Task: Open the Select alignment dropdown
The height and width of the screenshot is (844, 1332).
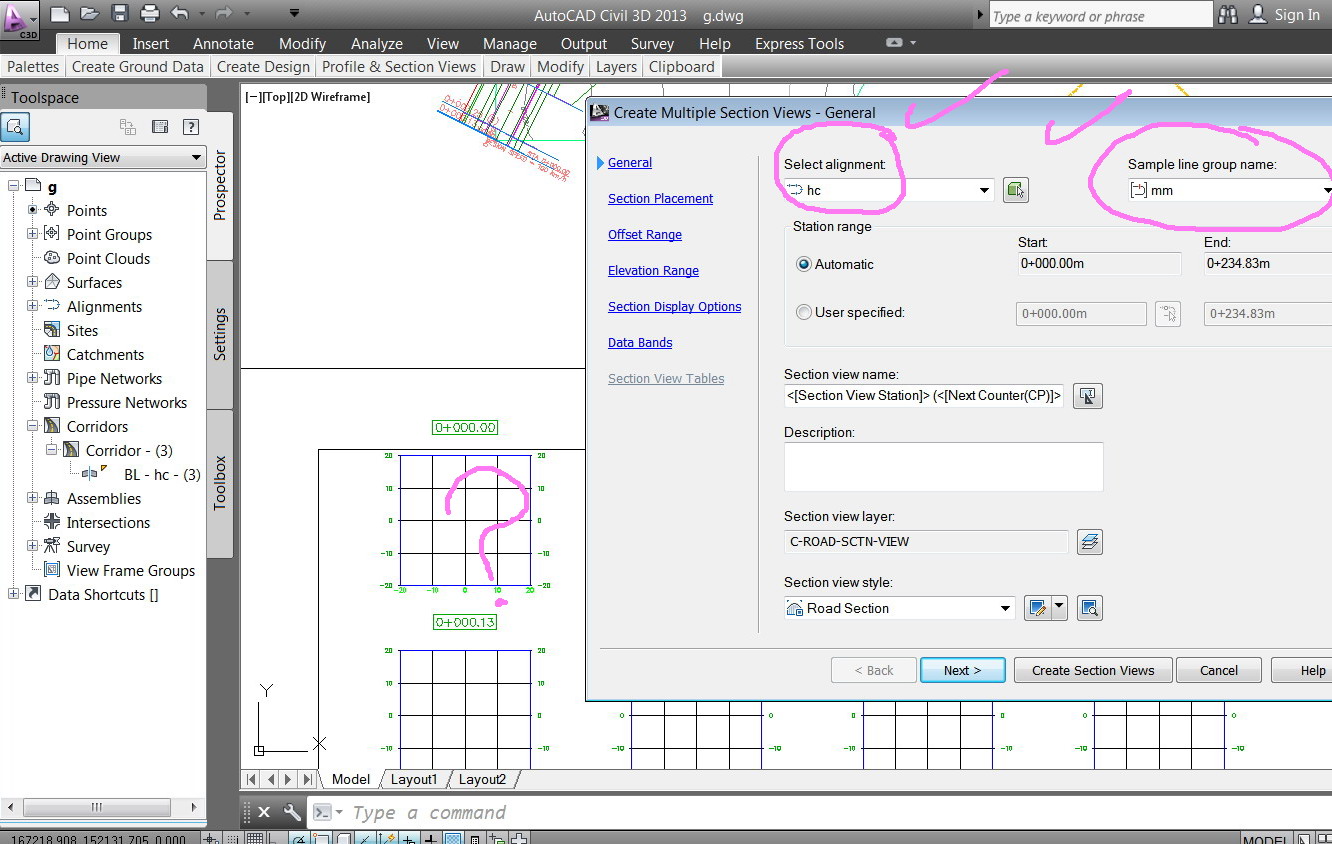Action: pyautogui.click(x=984, y=190)
